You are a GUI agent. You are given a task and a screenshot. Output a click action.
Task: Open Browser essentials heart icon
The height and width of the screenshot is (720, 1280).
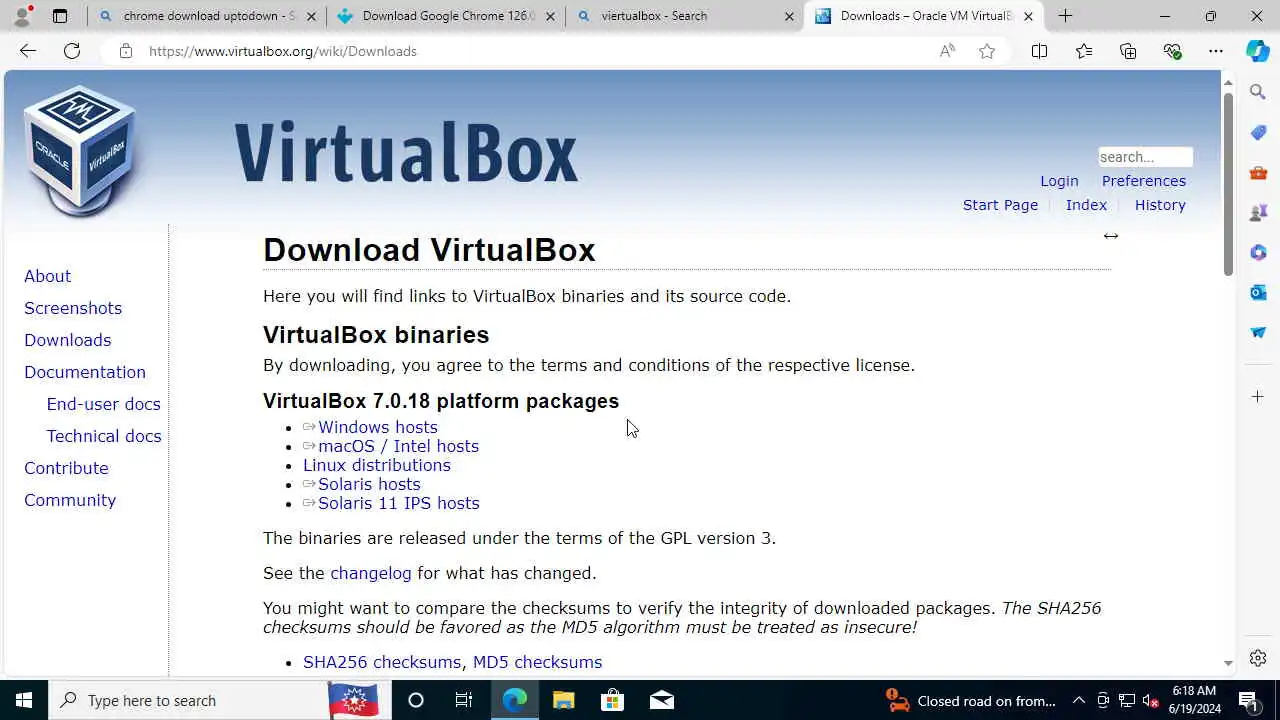tap(1172, 51)
